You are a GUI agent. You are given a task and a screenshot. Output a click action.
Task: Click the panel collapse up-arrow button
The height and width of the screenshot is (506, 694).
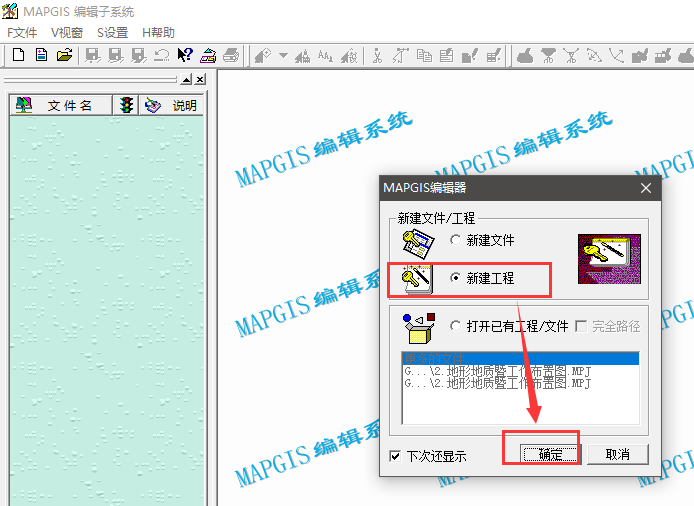coord(186,80)
